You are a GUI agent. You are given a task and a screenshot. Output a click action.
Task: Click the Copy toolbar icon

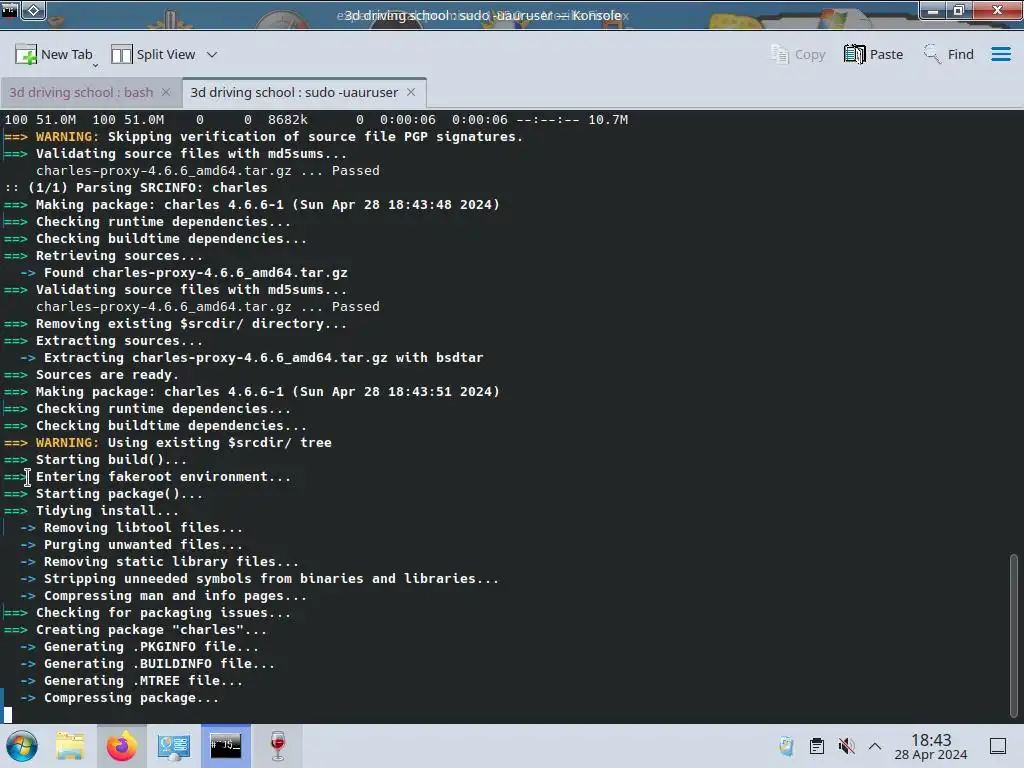(x=798, y=55)
